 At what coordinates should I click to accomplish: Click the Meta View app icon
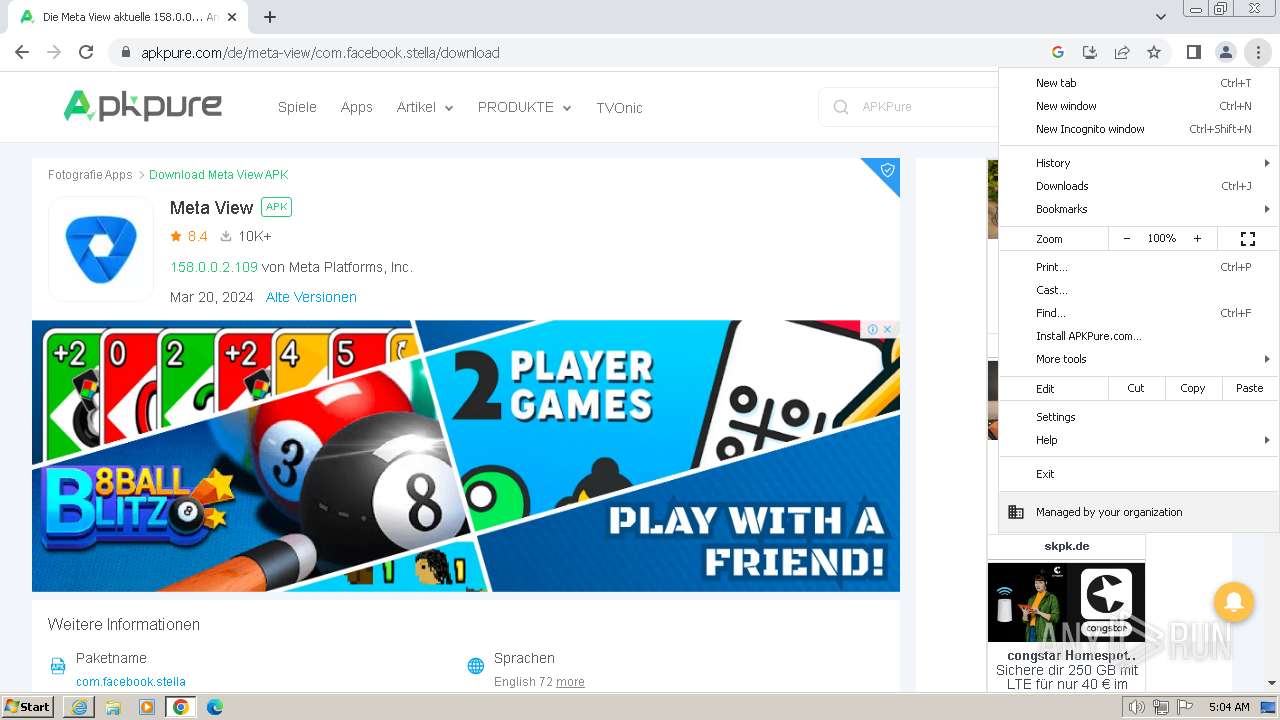tap(101, 249)
